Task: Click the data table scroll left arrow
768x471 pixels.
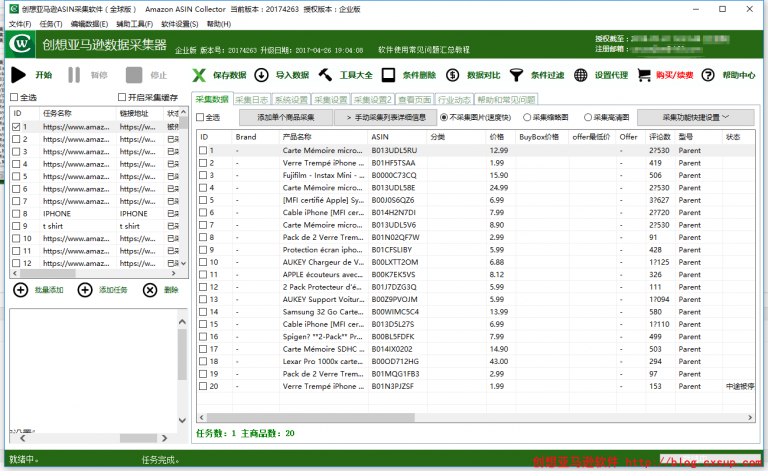Action: point(202,418)
